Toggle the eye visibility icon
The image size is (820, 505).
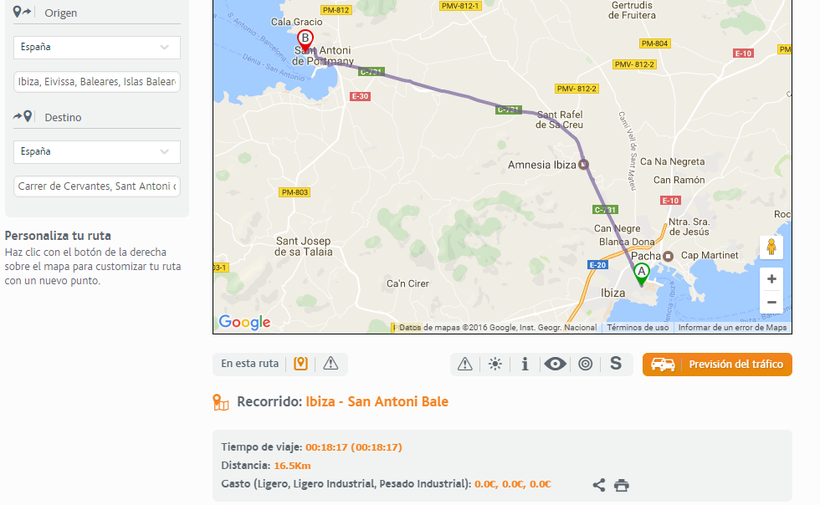click(x=555, y=364)
